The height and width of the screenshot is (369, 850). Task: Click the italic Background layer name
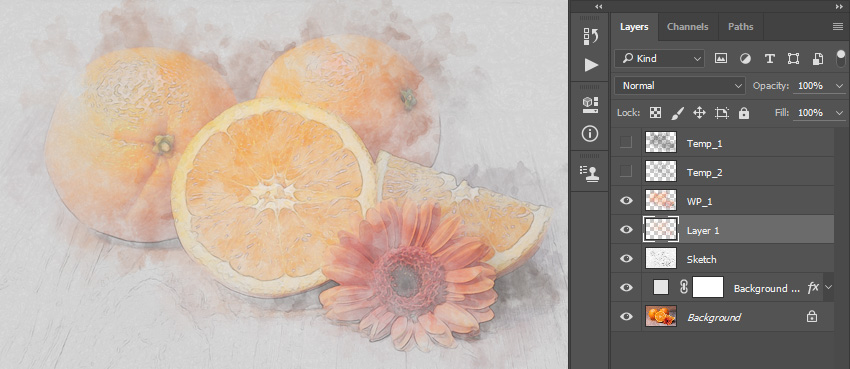[x=714, y=318]
